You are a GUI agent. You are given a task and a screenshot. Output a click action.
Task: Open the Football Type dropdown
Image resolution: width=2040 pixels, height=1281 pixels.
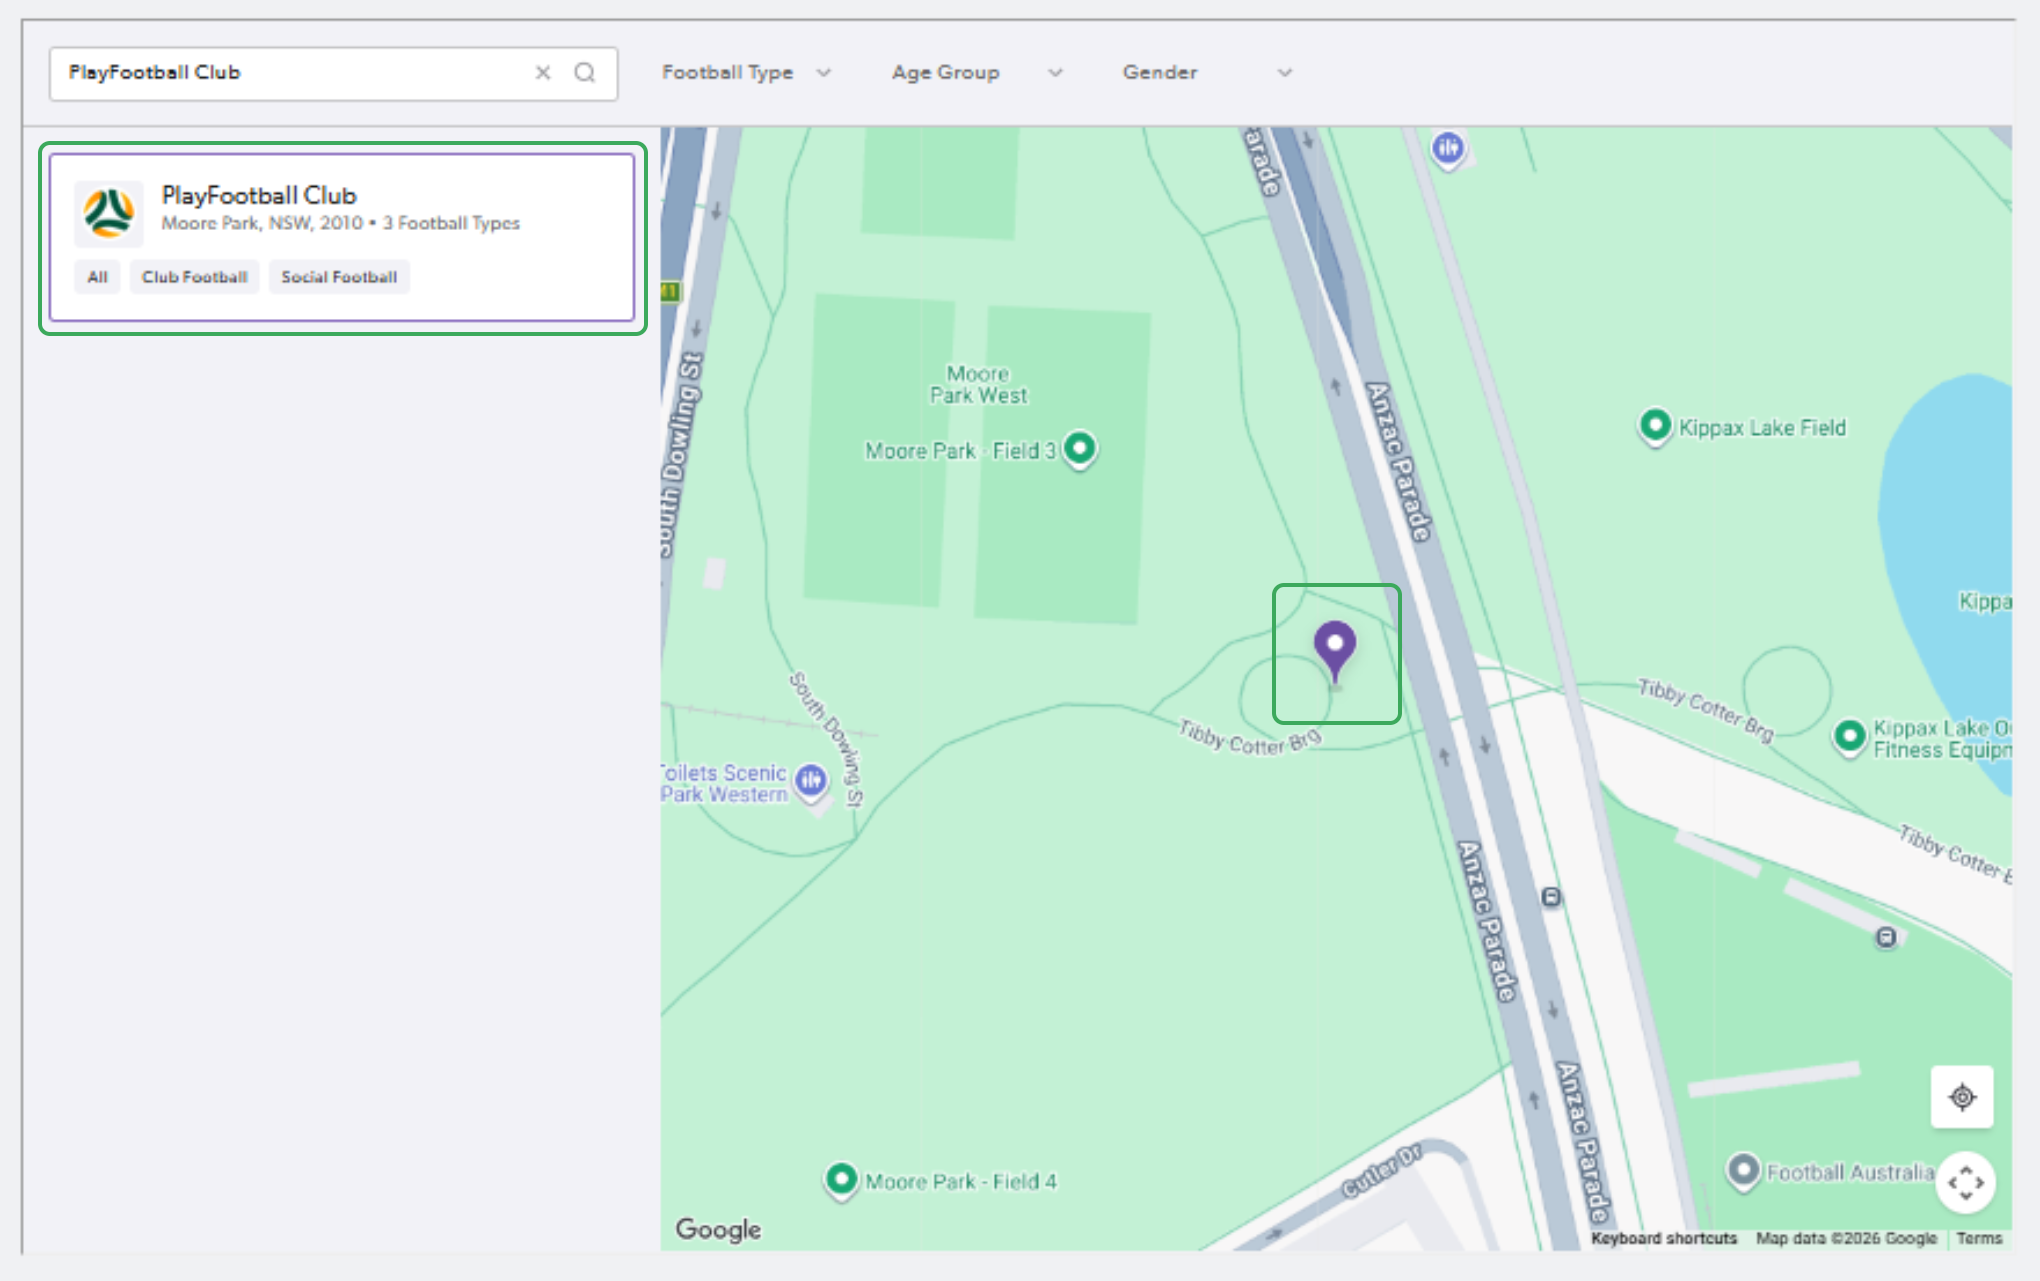click(746, 72)
